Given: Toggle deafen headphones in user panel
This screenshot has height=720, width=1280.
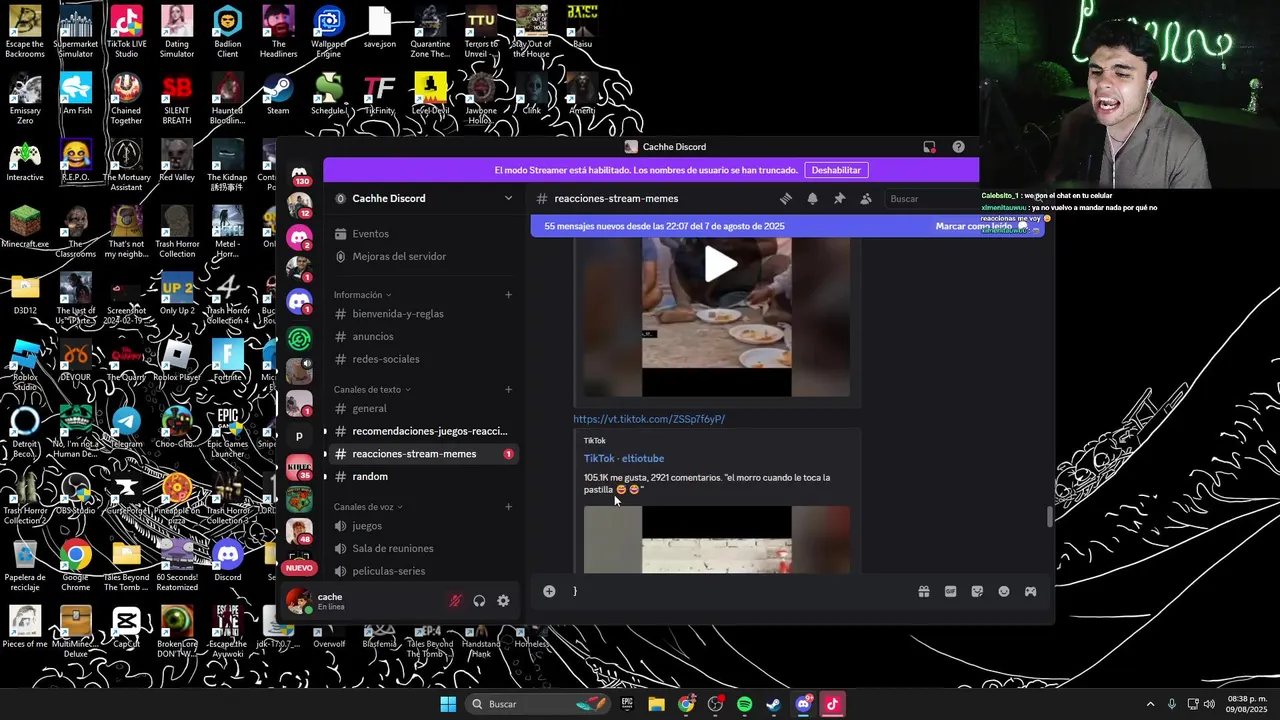Looking at the screenshot, I should pos(479,601).
